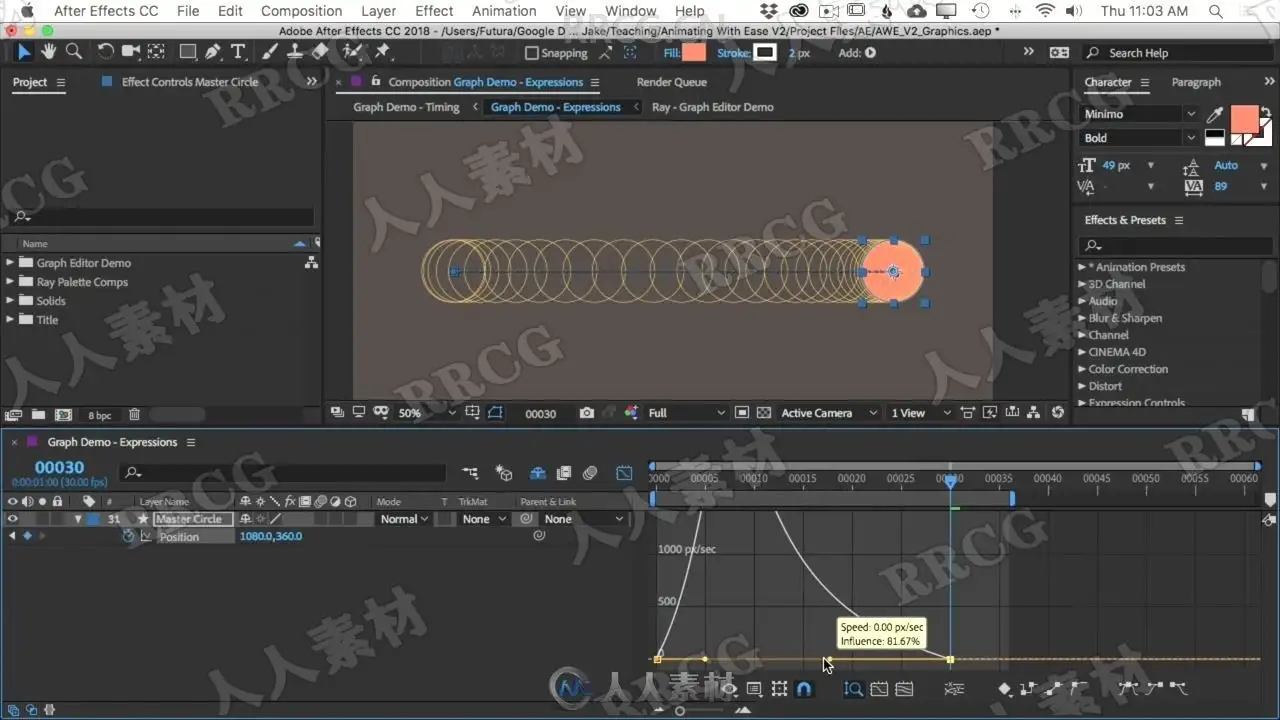Toggle Frame Blending switch in timeline
This screenshot has height=720, width=1280.
[x=564, y=473]
